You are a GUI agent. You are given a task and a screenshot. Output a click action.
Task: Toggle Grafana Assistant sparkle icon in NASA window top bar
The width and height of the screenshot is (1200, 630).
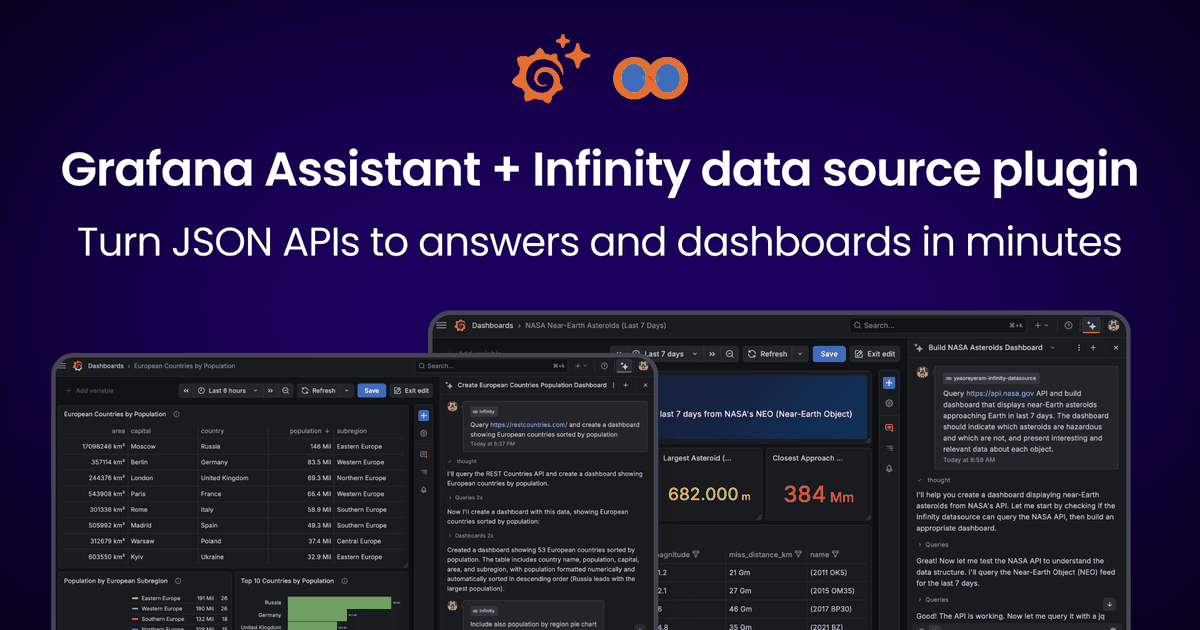1091,325
